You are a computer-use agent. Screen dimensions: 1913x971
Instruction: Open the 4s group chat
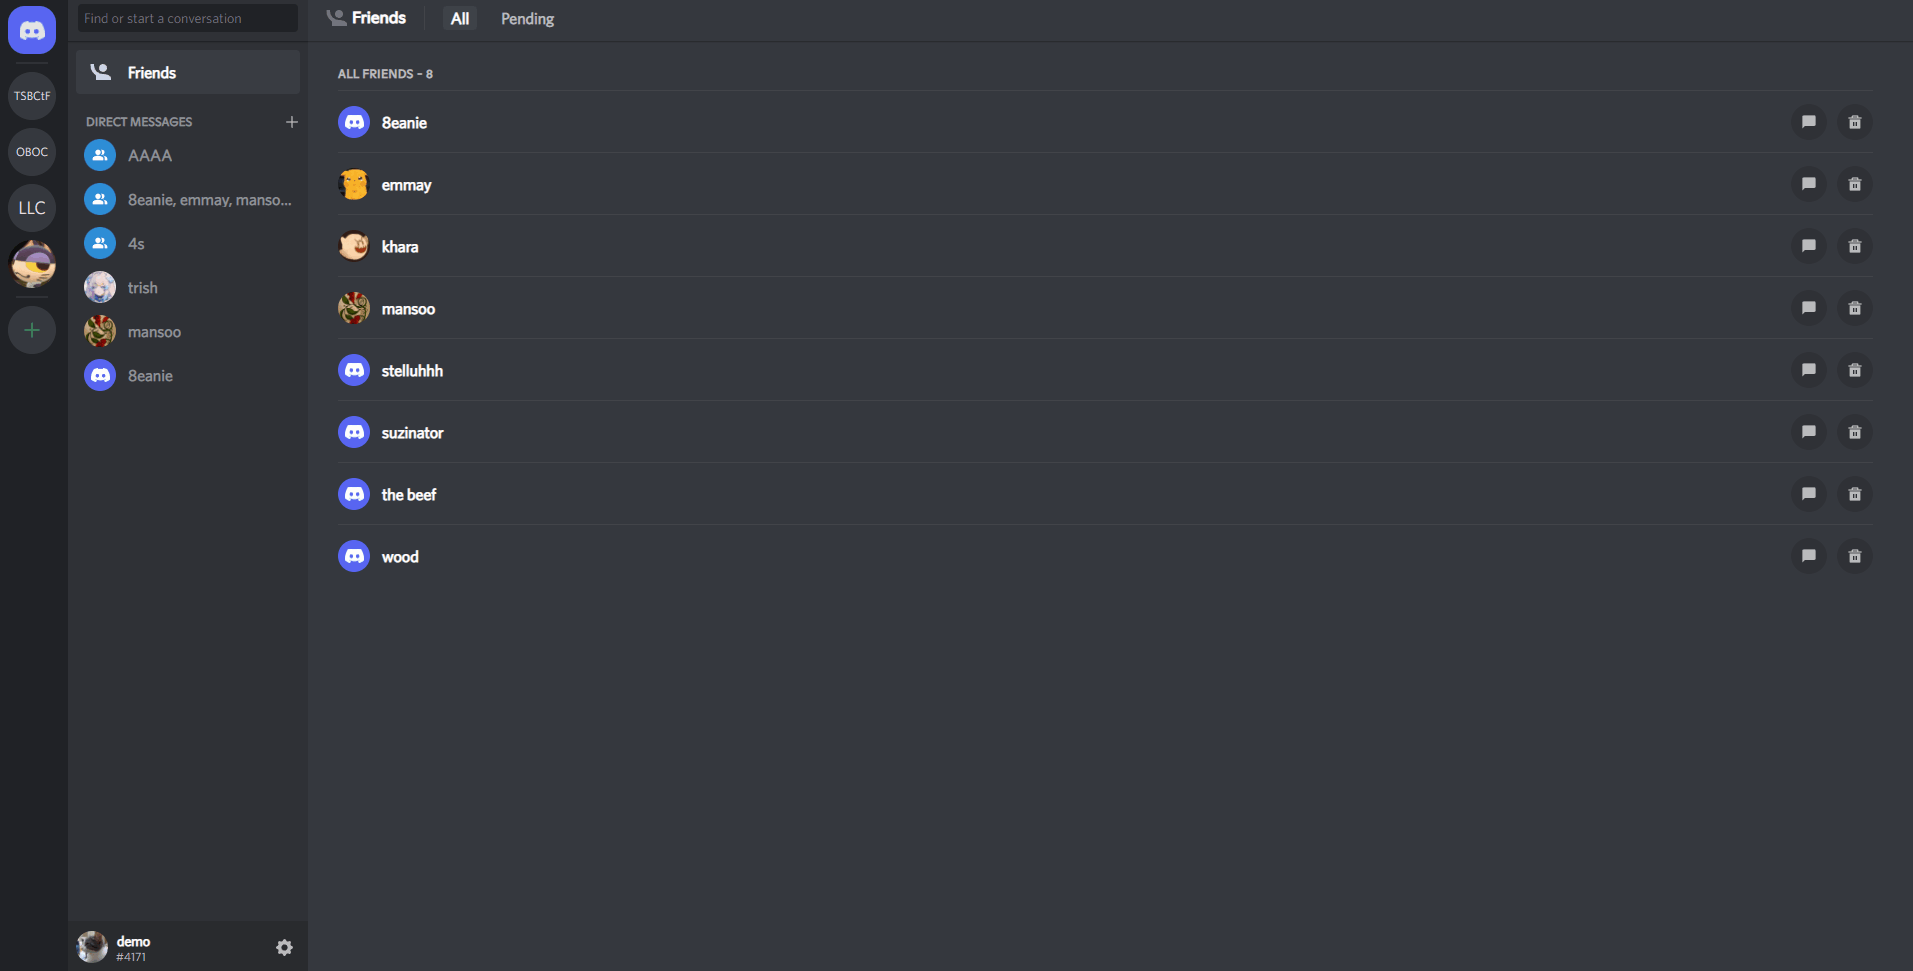[188, 244]
